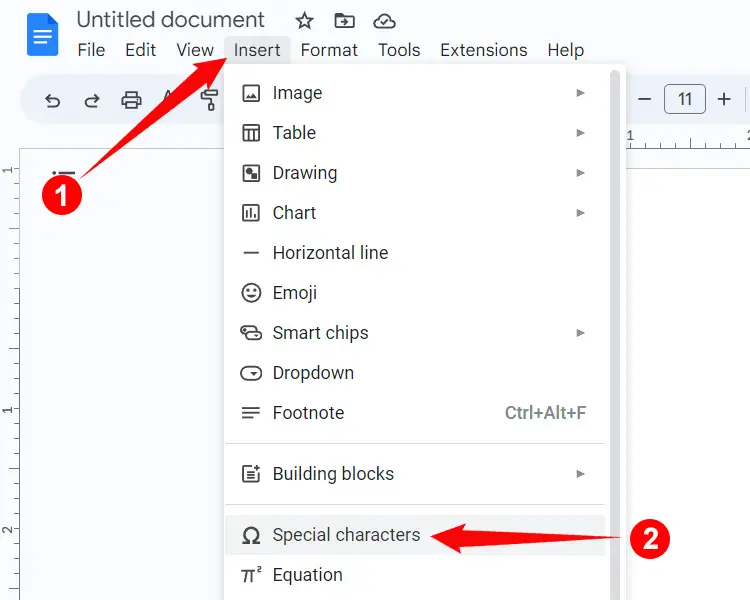
Task: Click the move to folder icon
Action: 344,21
